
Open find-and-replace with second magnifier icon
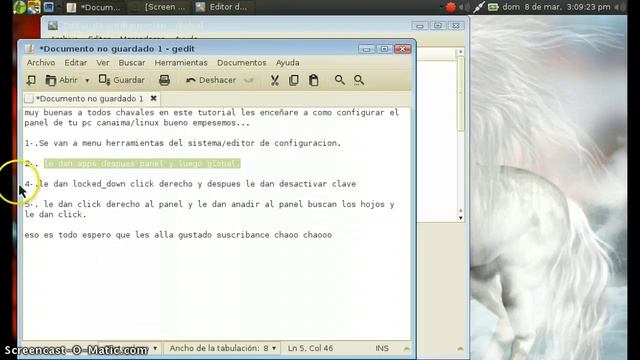359,80
